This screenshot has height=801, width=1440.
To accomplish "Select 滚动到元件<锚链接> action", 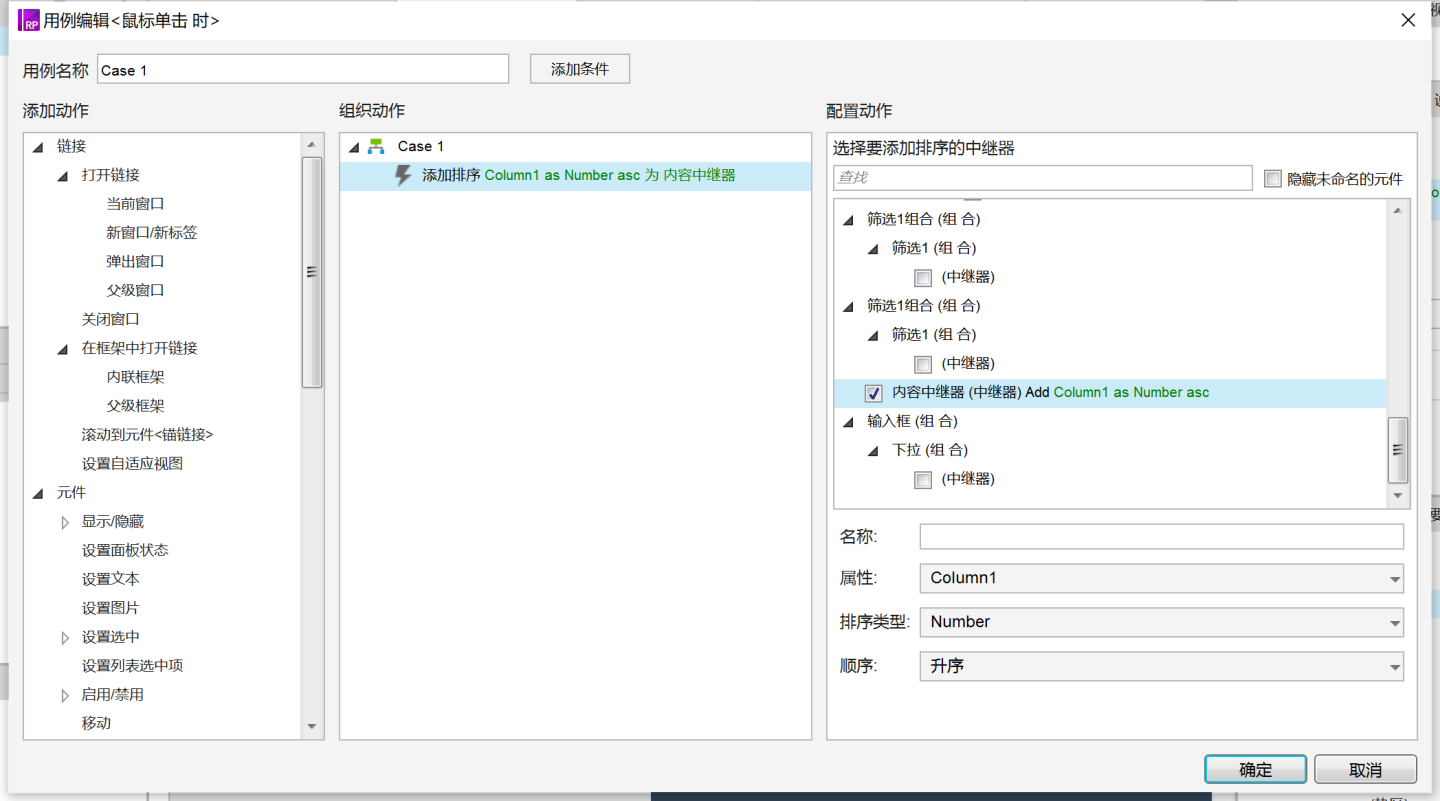I will (147, 435).
